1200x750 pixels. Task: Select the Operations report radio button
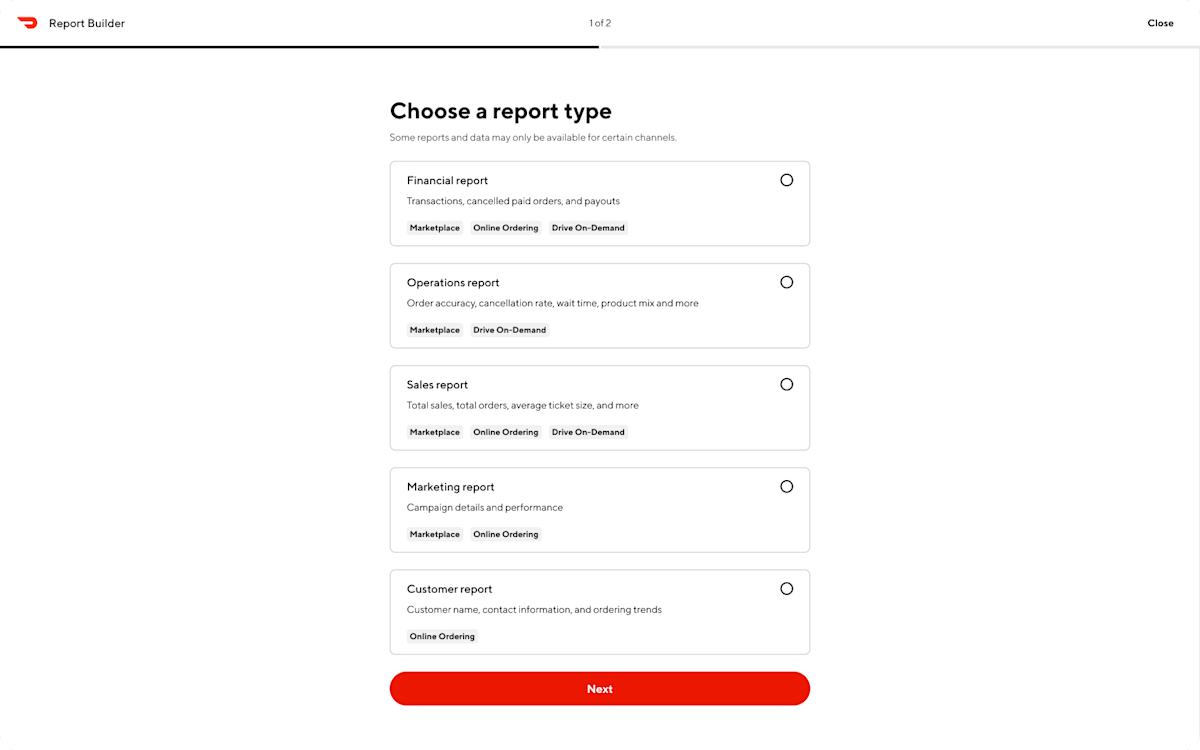tap(786, 282)
